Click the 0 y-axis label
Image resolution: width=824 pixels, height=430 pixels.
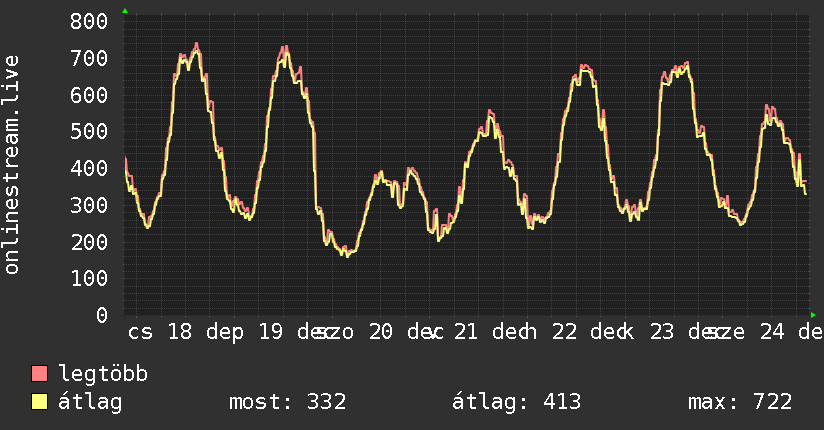(x=102, y=315)
